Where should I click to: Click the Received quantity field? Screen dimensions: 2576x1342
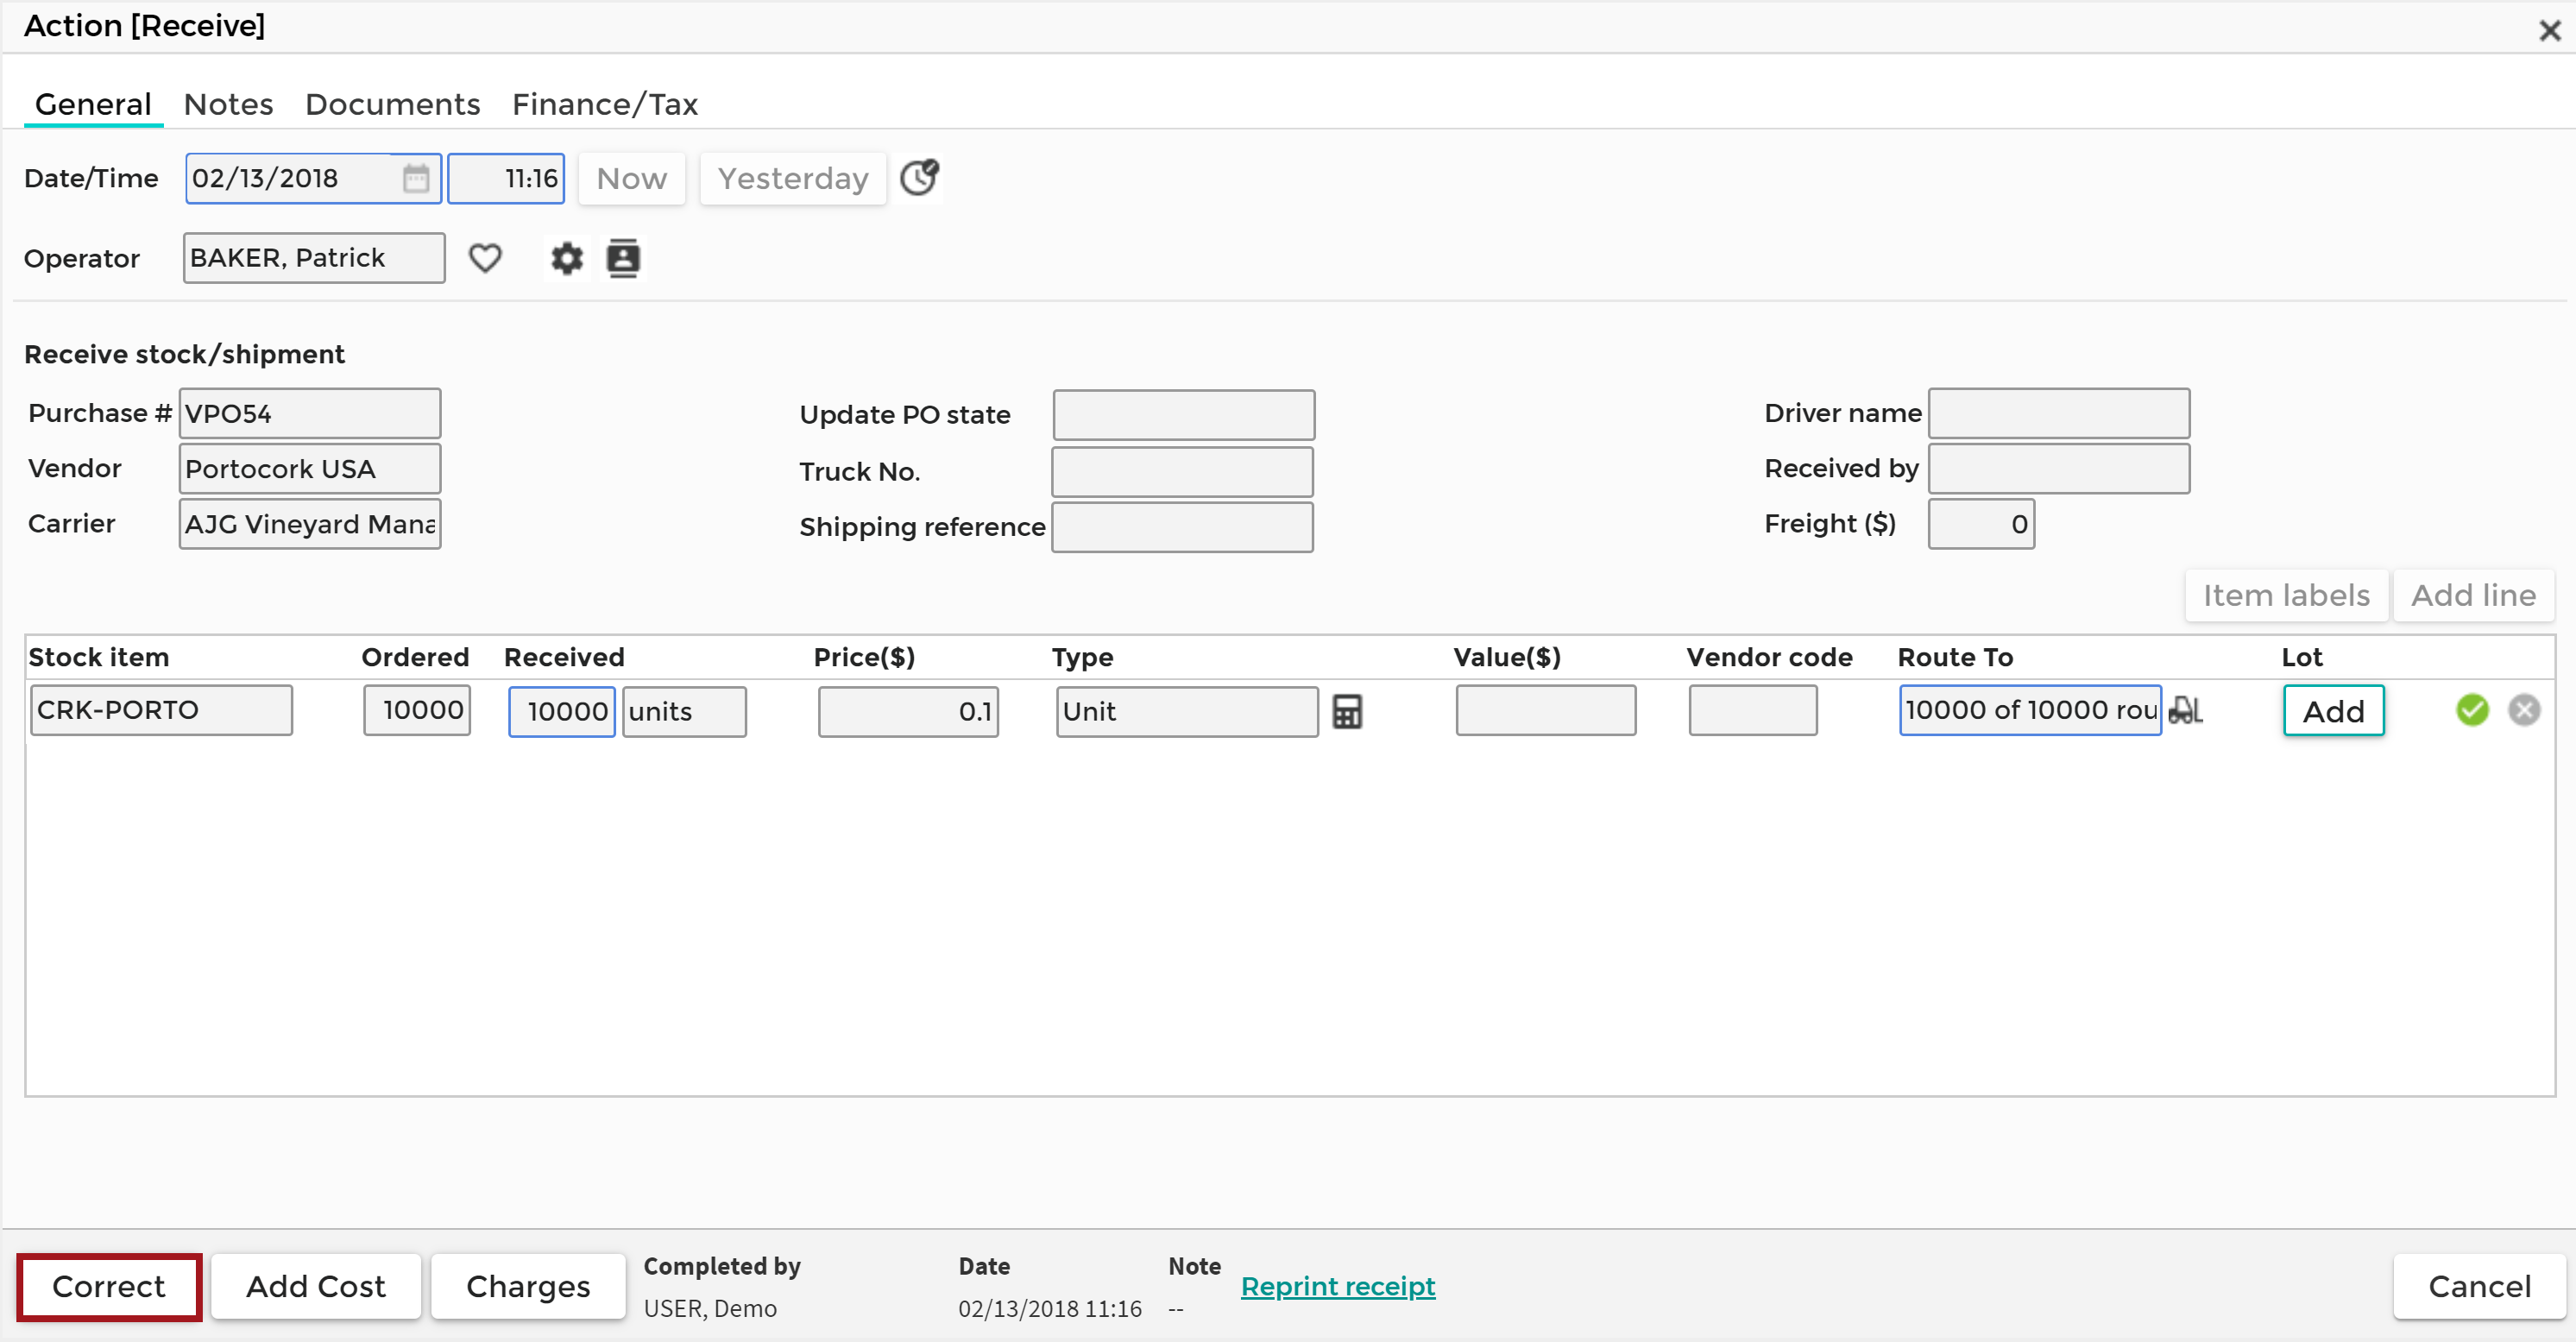tap(562, 712)
